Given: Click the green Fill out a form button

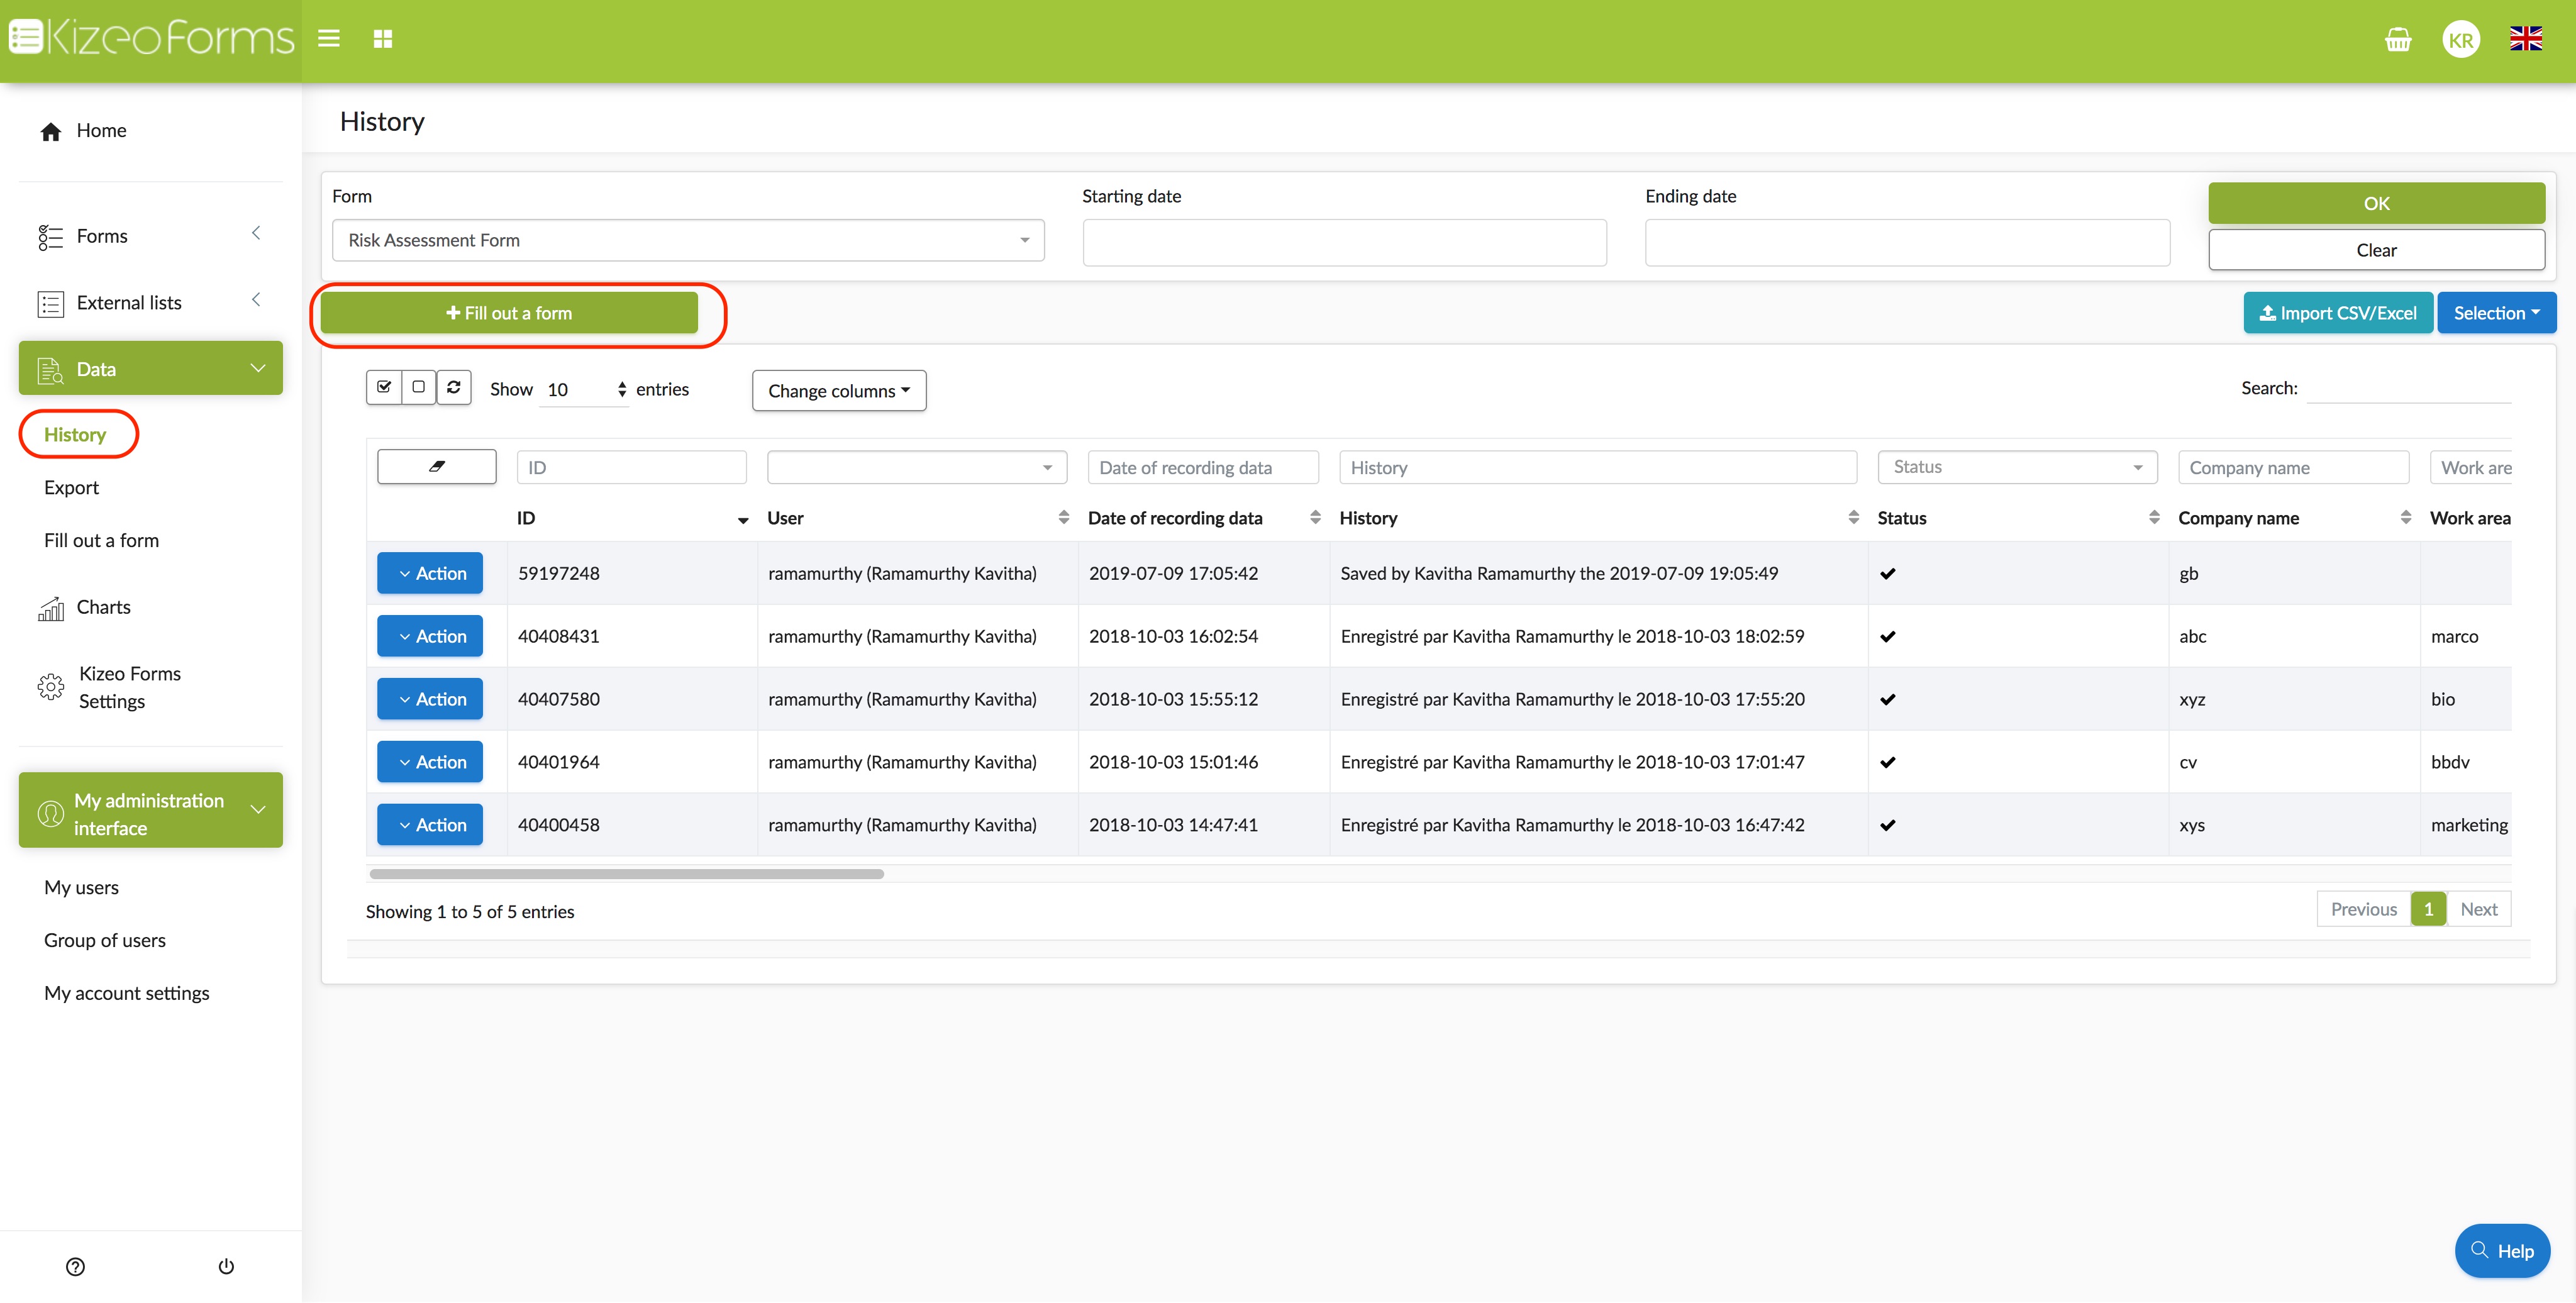Looking at the screenshot, I should pos(509,314).
